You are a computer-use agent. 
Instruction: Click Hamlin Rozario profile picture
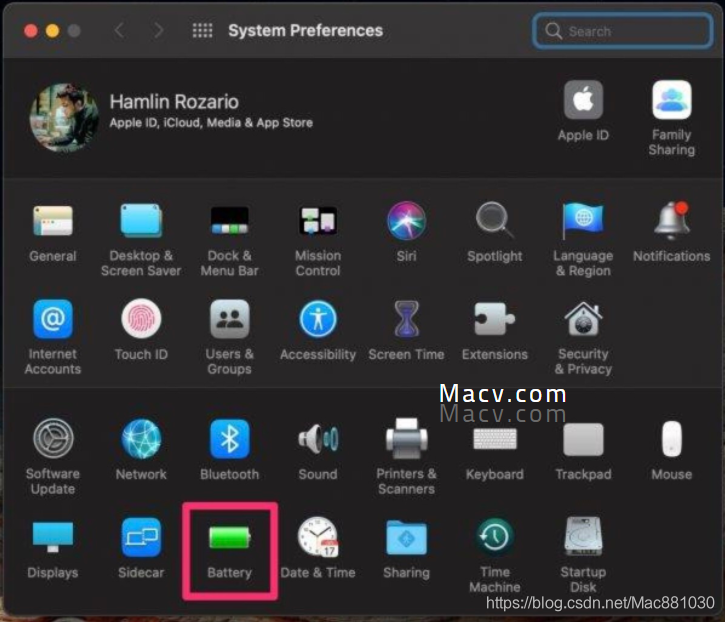pos(64,117)
